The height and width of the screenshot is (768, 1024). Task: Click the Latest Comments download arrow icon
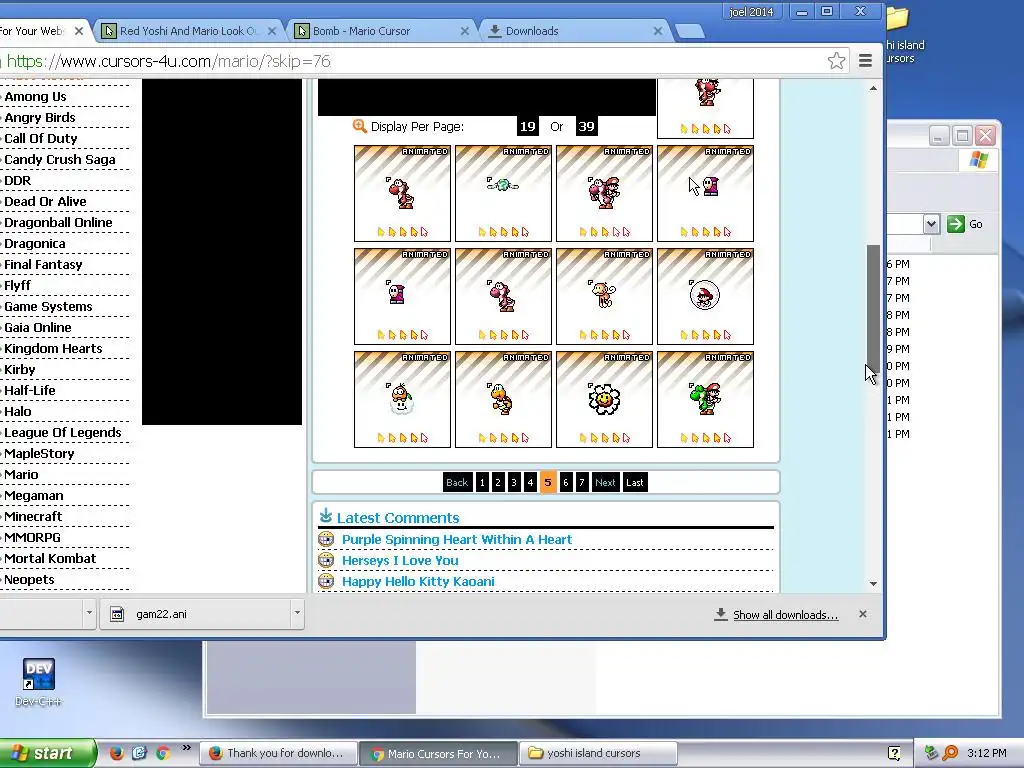pos(326,516)
